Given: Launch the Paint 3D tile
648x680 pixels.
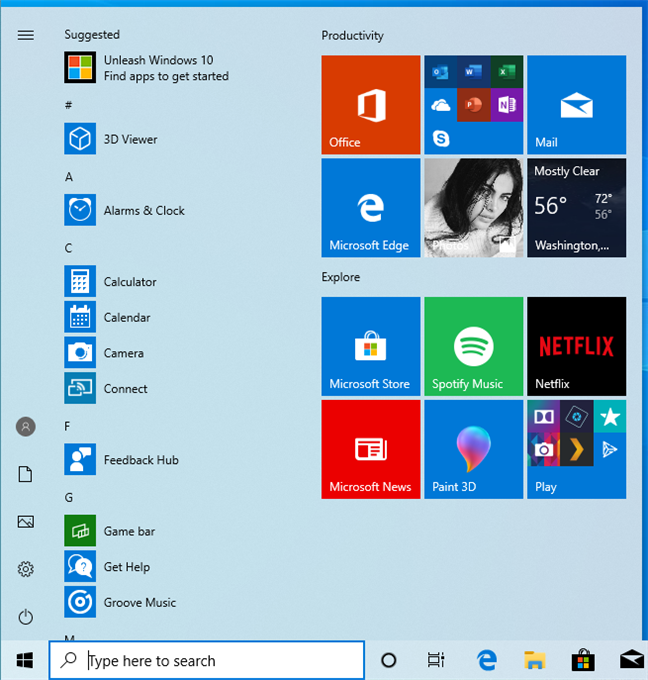Looking at the screenshot, I should coord(474,449).
